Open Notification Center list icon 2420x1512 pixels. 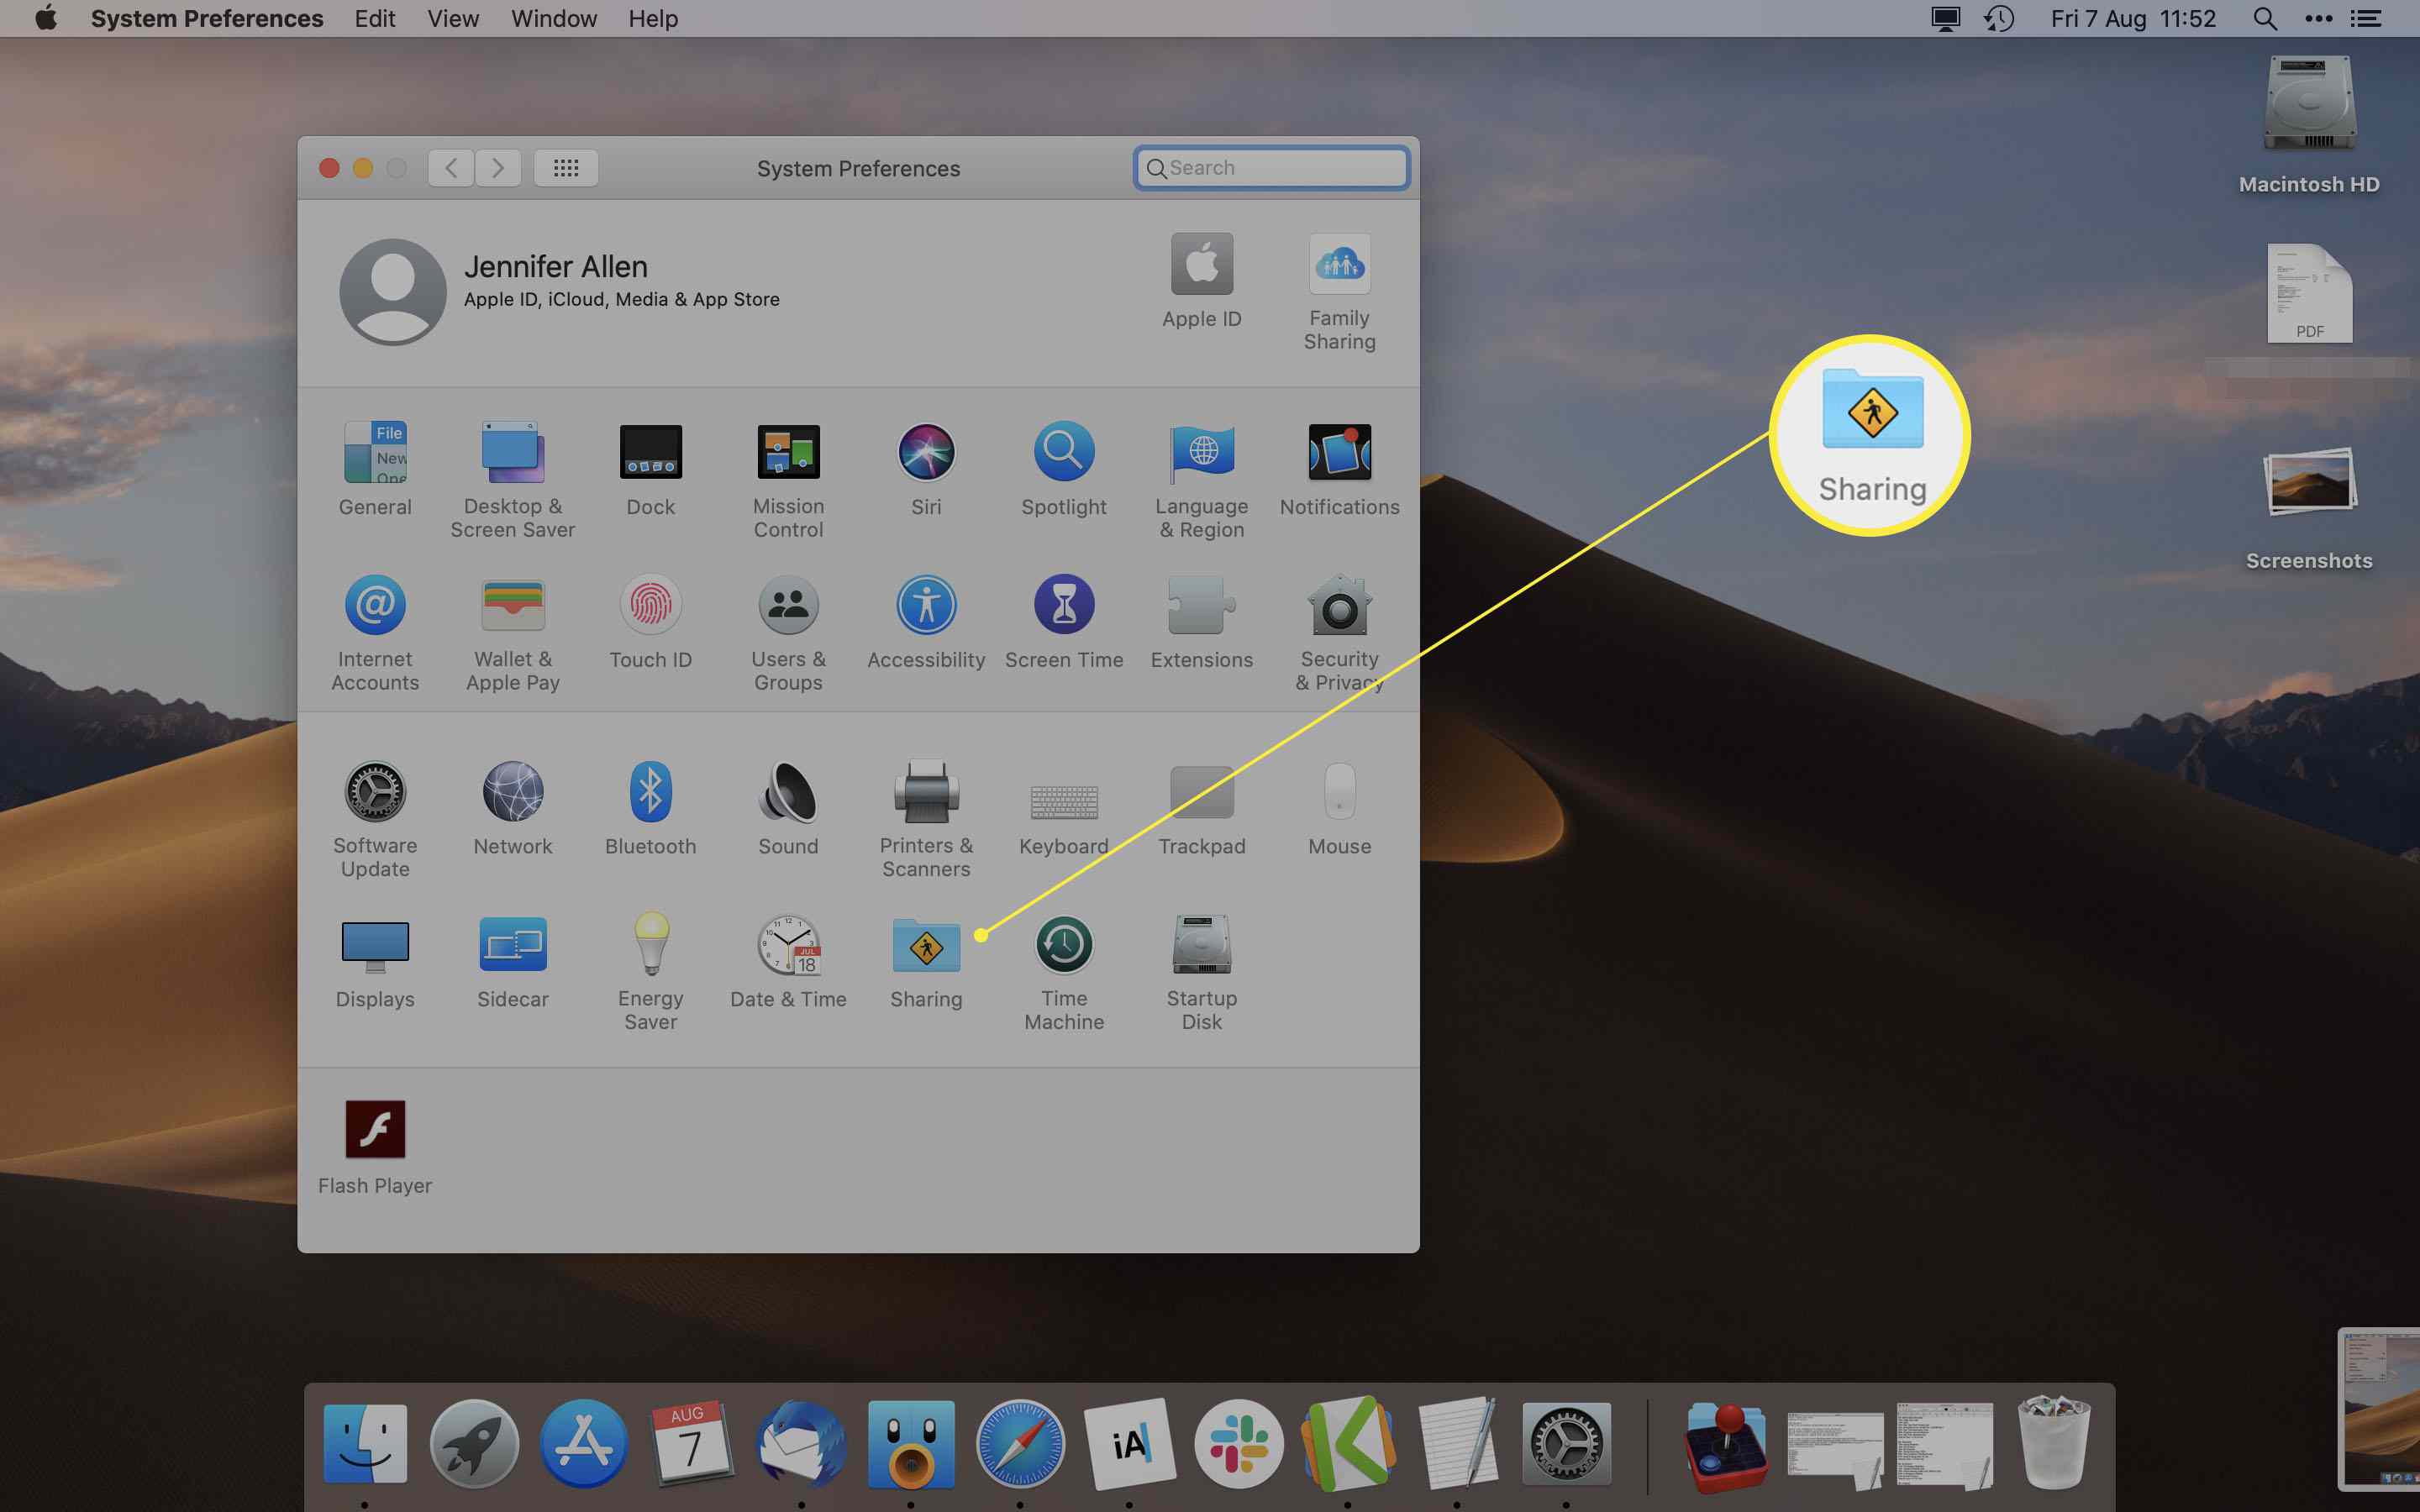(x=2365, y=18)
